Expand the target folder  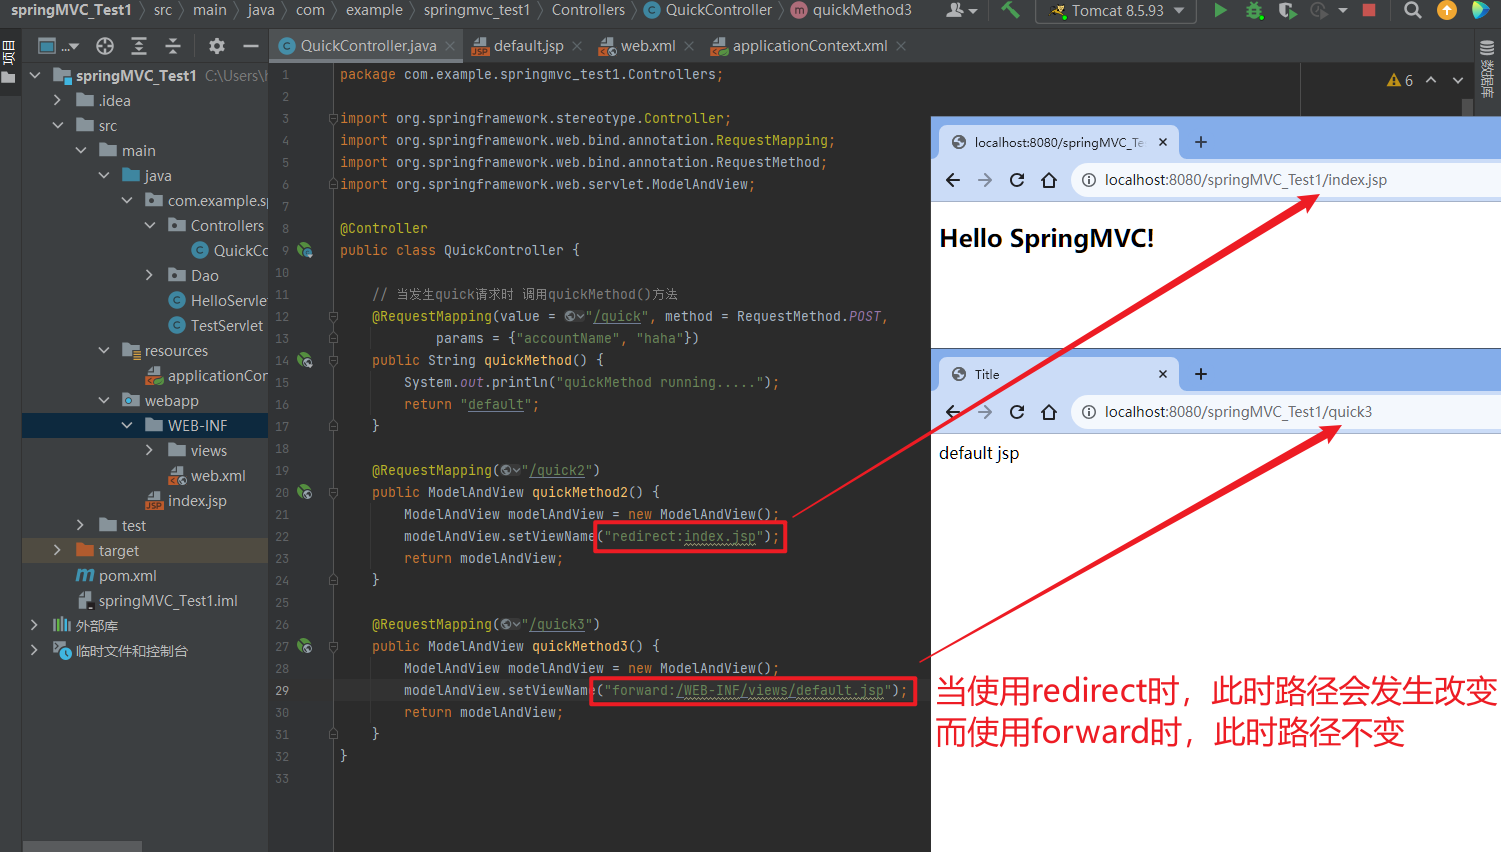(57, 550)
